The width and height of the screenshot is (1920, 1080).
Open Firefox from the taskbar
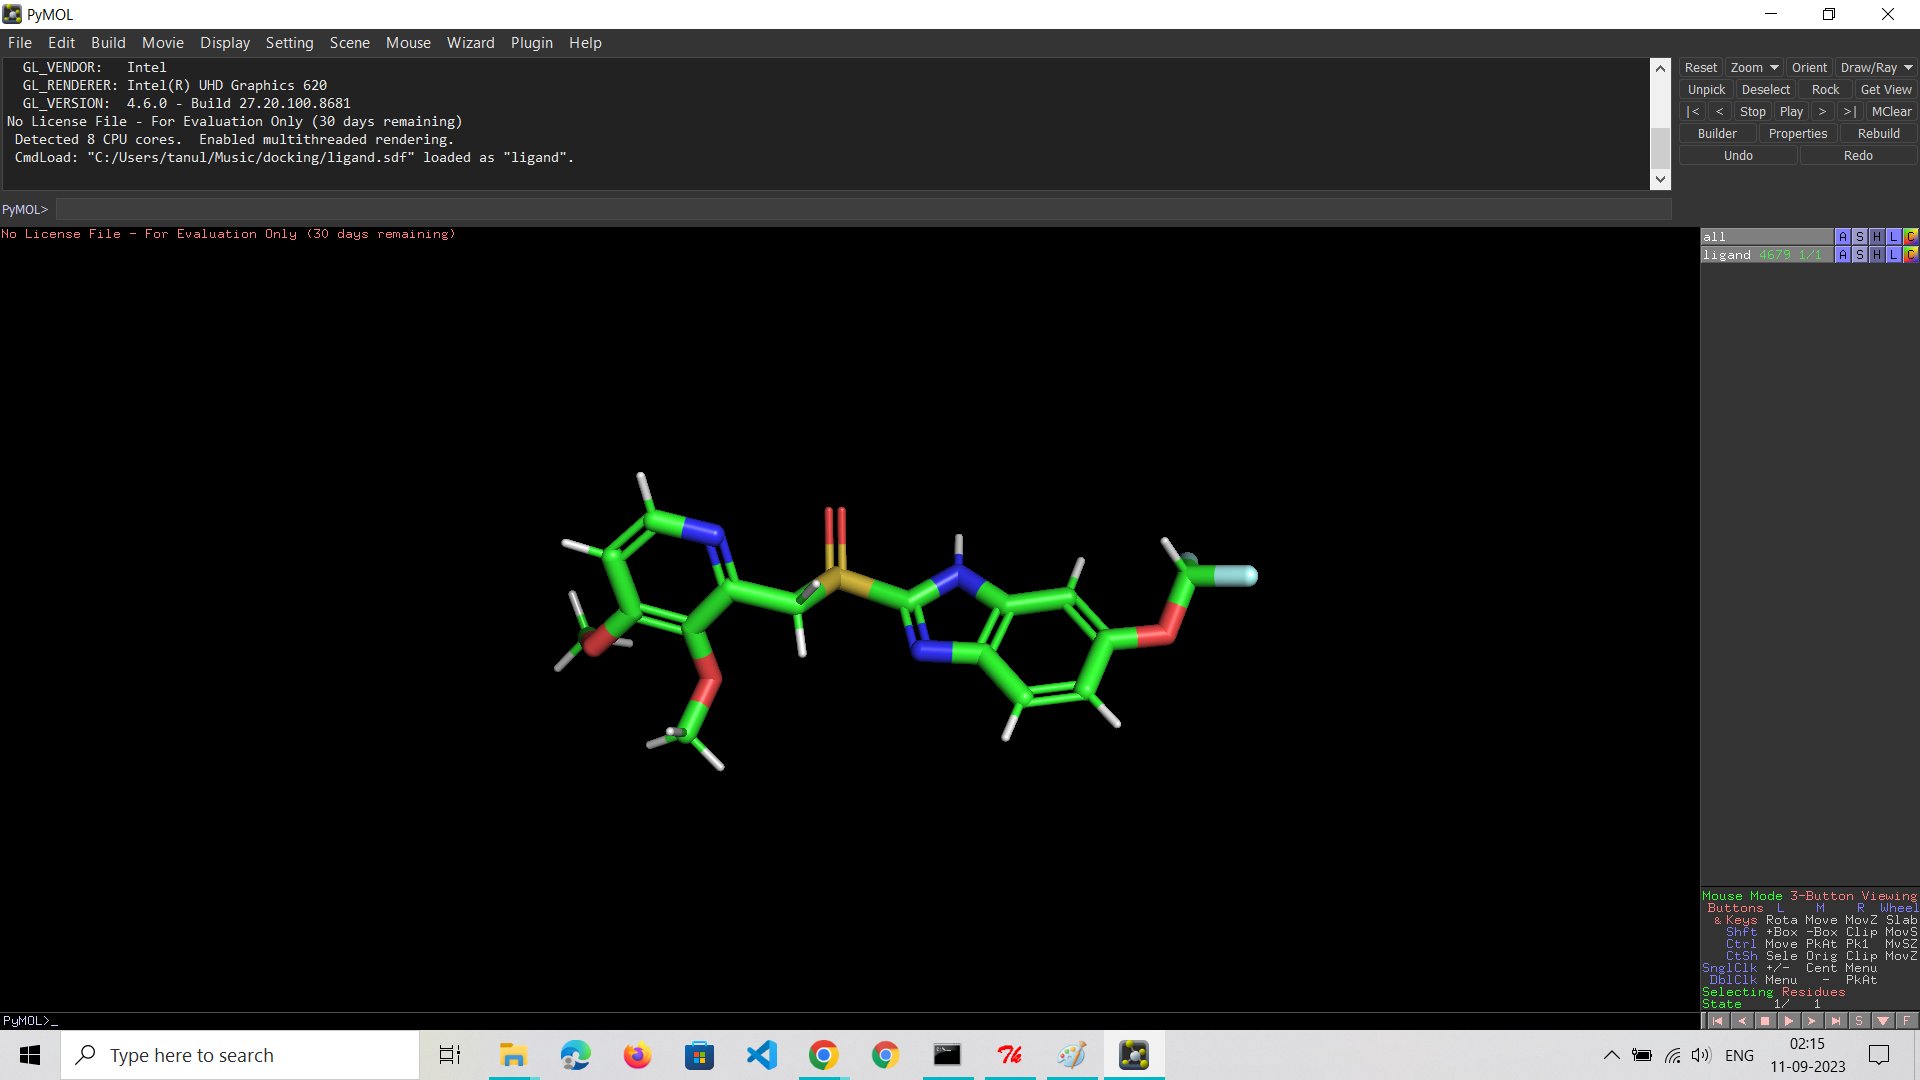pyautogui.click(x=637, y=1055)
